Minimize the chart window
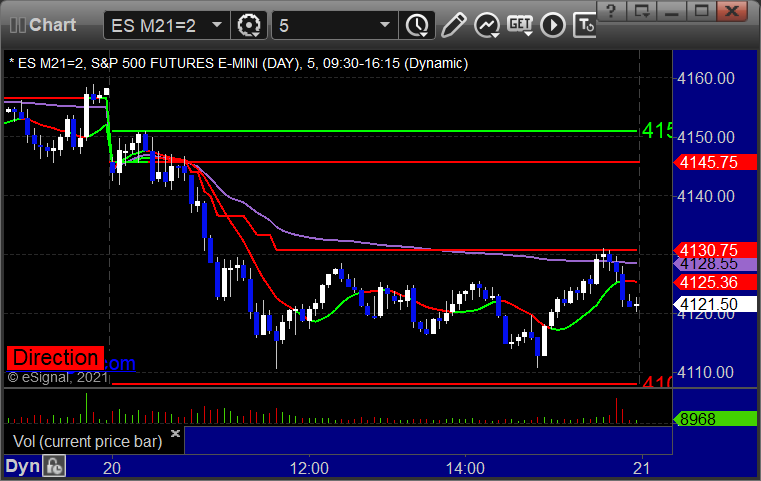 click(671, 11)
